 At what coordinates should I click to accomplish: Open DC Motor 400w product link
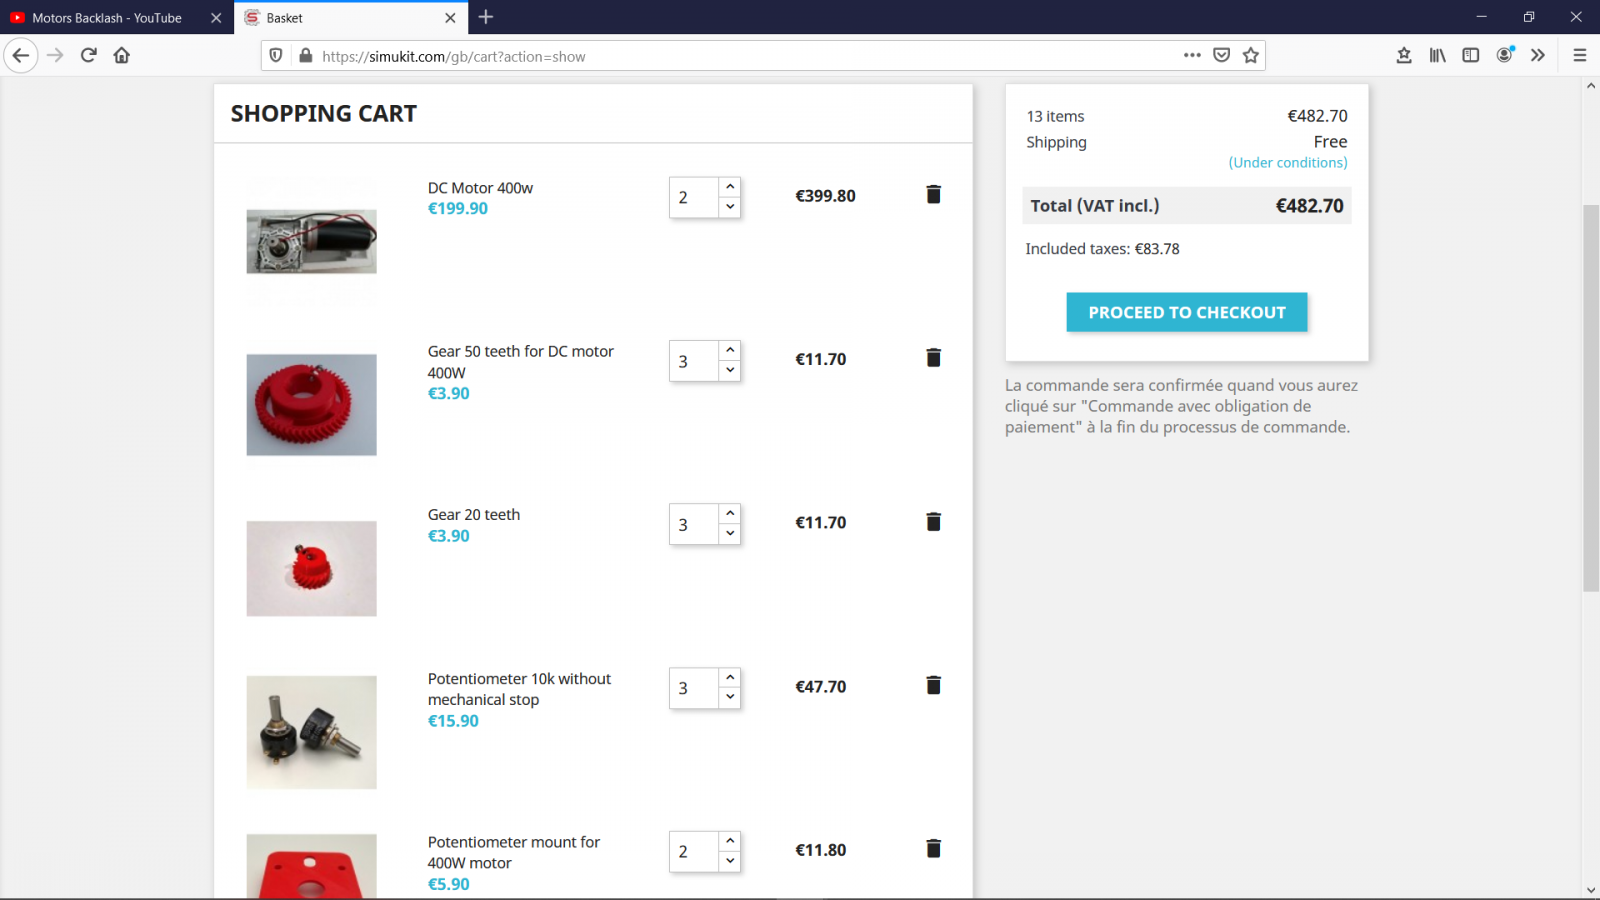coord(480,188)
